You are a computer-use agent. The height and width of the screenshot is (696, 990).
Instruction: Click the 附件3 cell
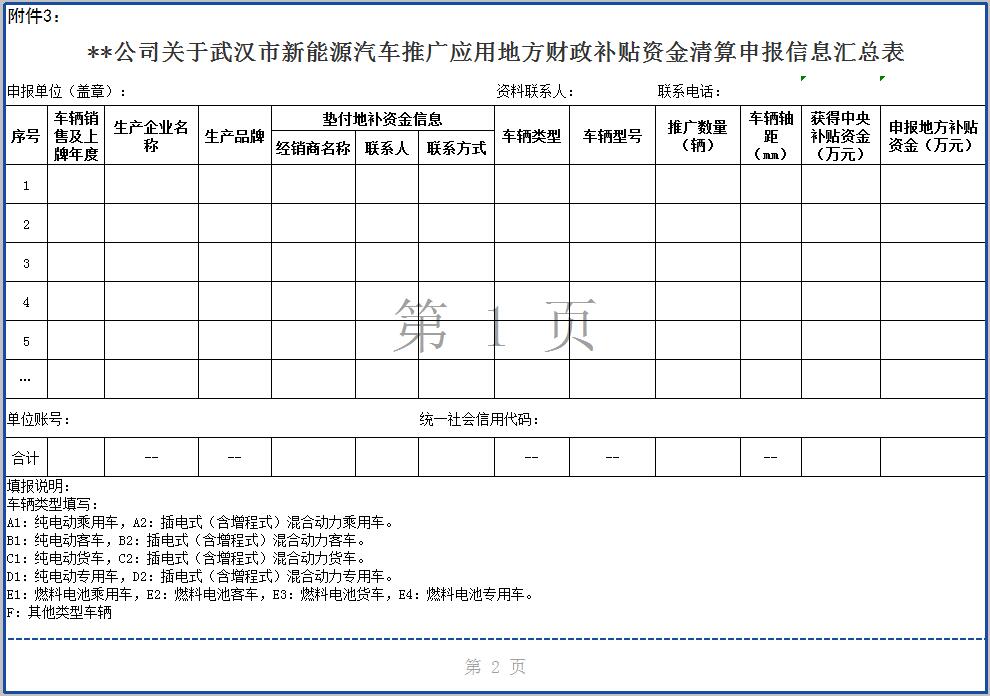(x=34, y=17)
